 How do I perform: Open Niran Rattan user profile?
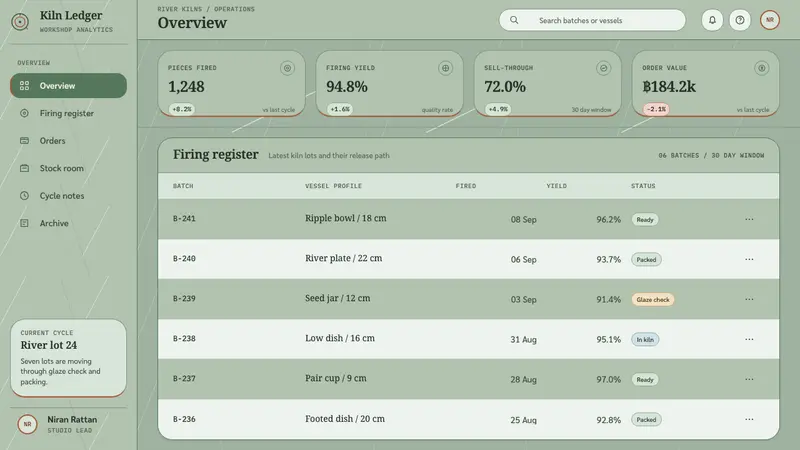(68, 424)
